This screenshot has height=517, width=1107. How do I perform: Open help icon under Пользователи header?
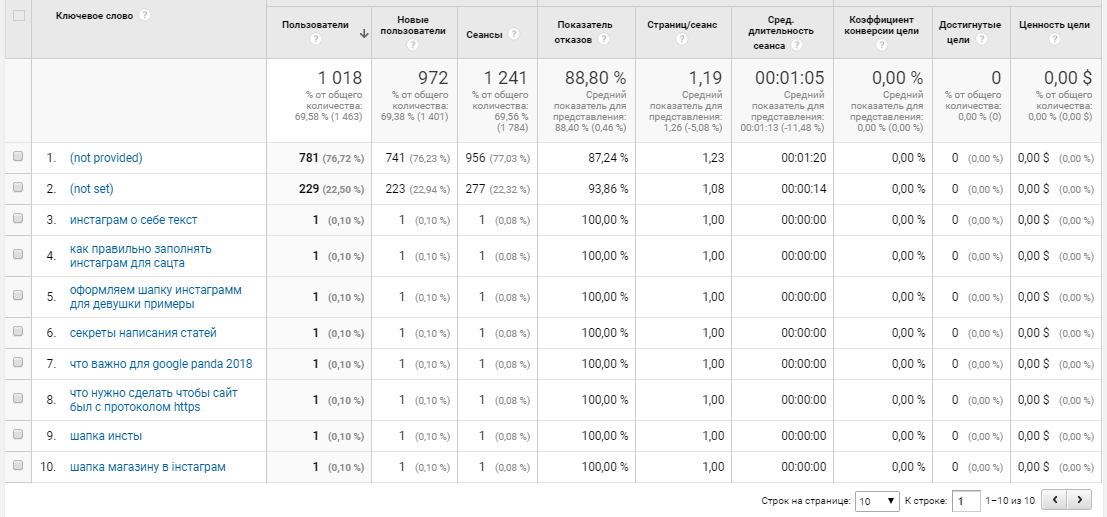click(x=316, y=40)
